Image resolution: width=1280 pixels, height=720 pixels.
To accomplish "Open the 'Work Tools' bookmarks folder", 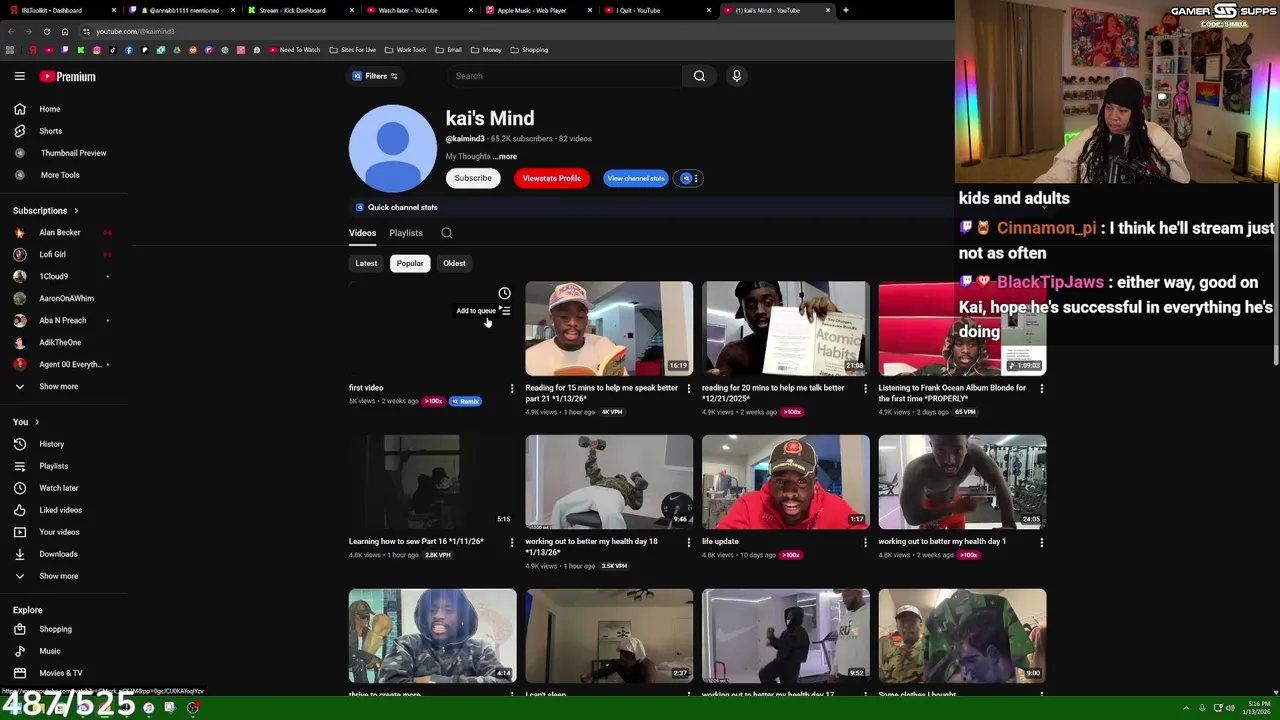I will [x=405, y=50].
